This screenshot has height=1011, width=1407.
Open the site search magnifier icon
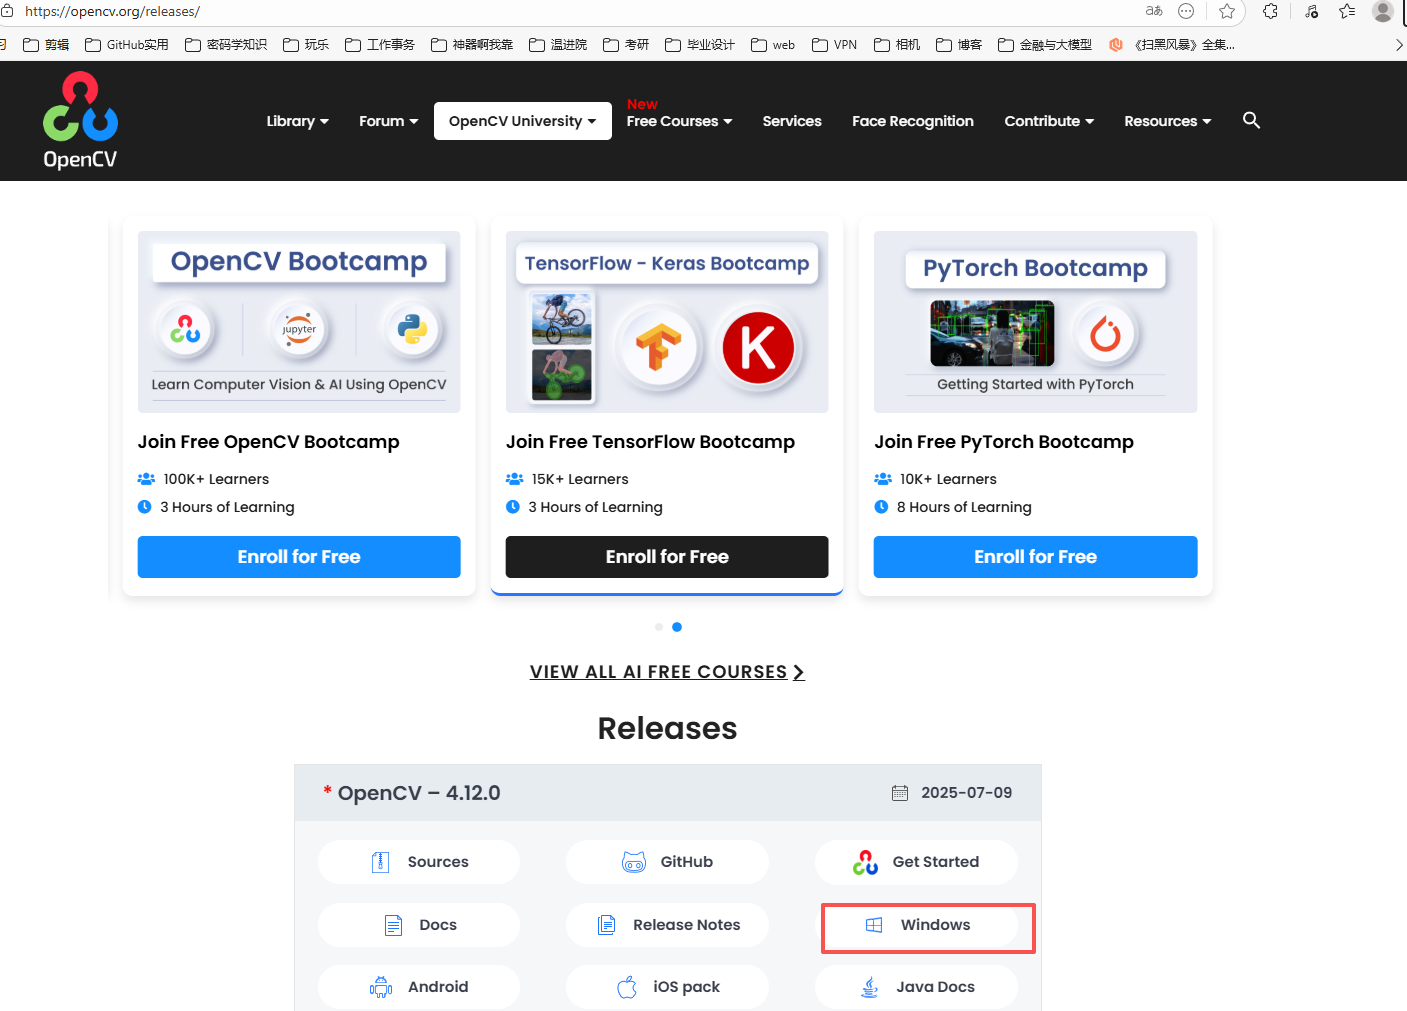point(1251,120)
